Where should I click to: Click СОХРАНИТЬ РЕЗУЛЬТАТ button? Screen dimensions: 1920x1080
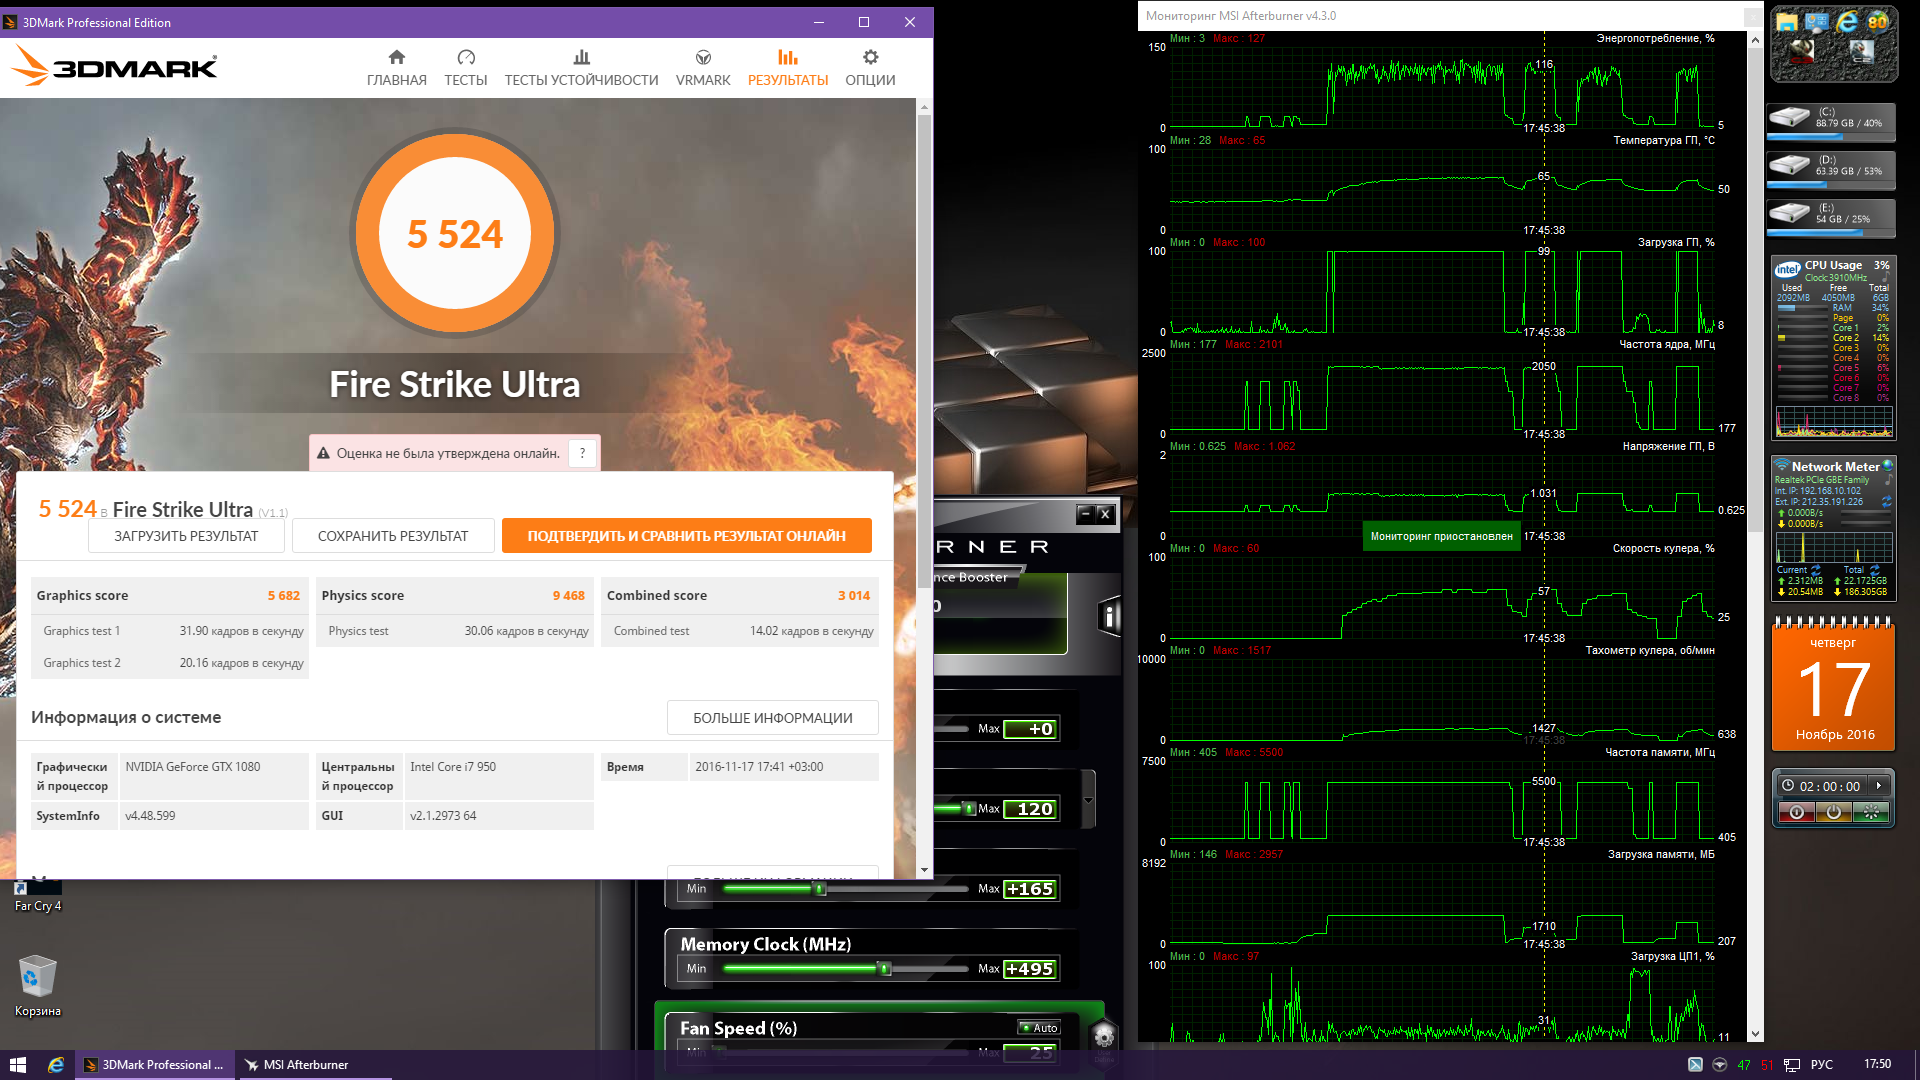point(393,536)
